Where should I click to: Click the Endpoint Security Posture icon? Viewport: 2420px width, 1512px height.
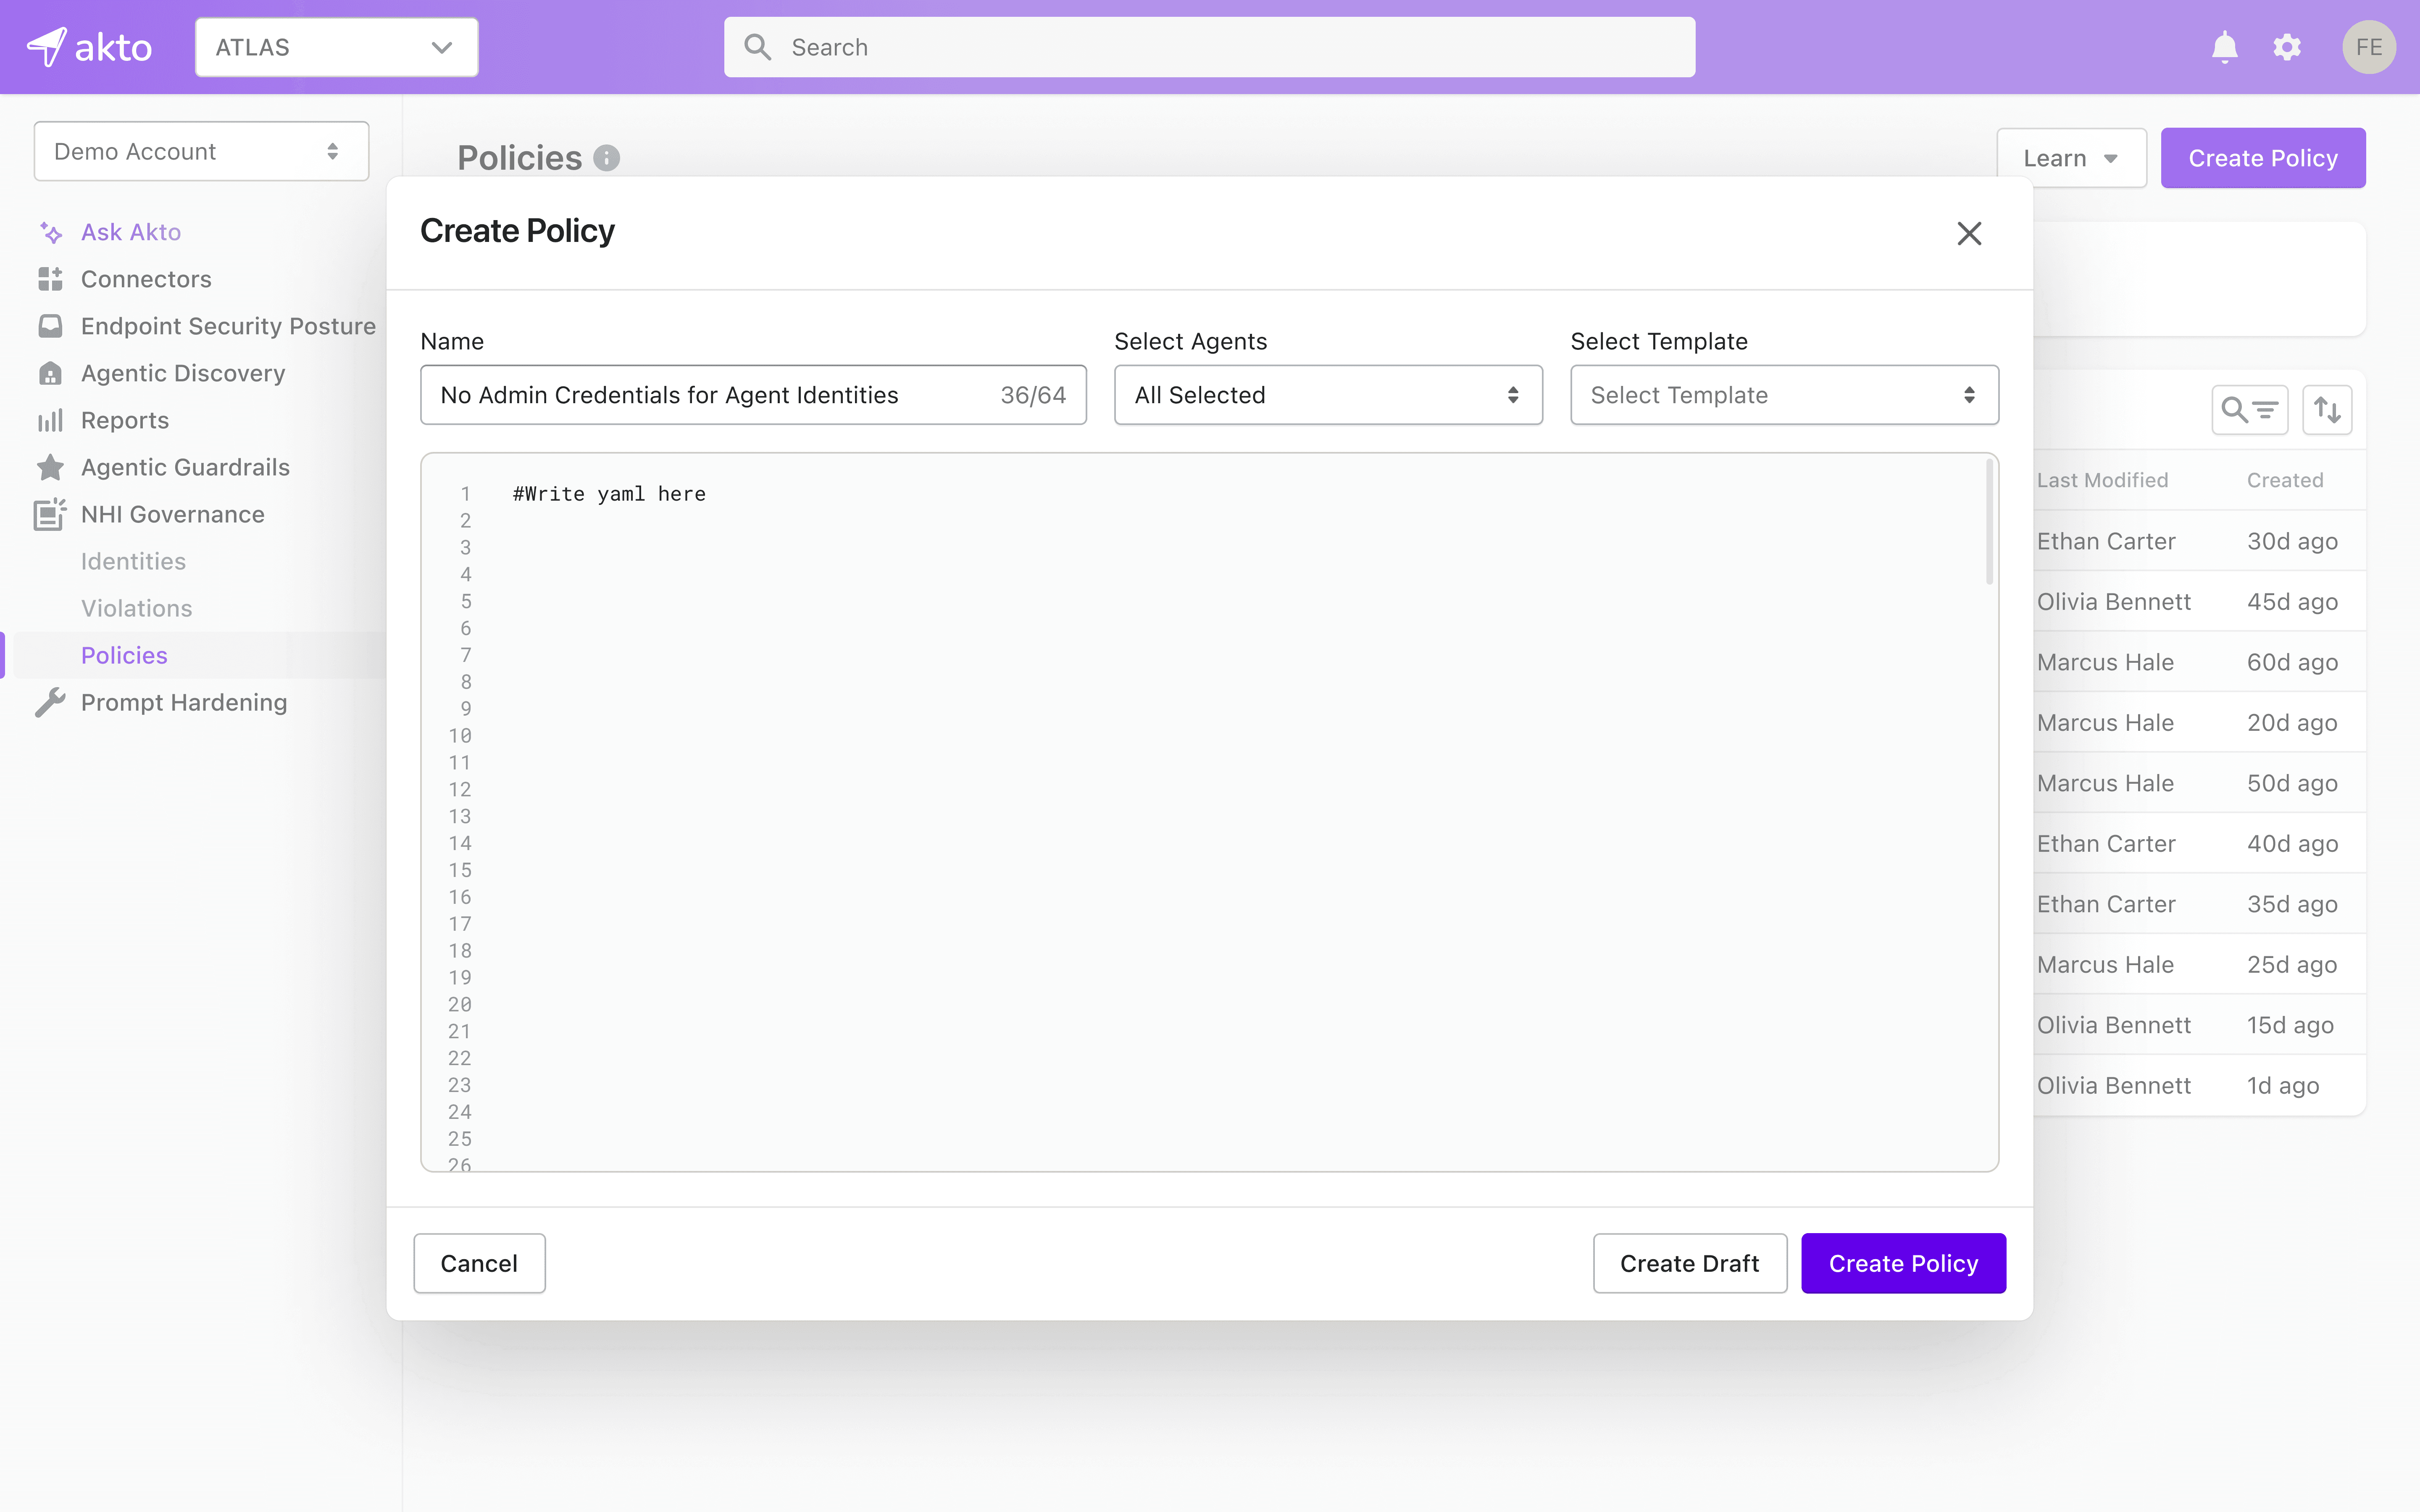pos(50,326)
